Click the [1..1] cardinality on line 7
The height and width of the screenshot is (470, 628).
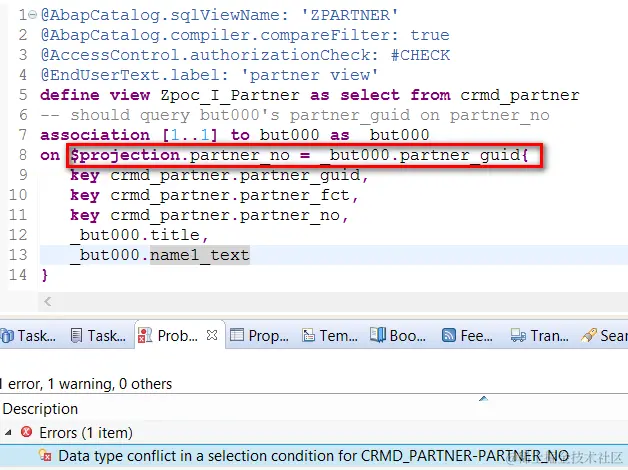pyautogui.click(x=190, y=135)
